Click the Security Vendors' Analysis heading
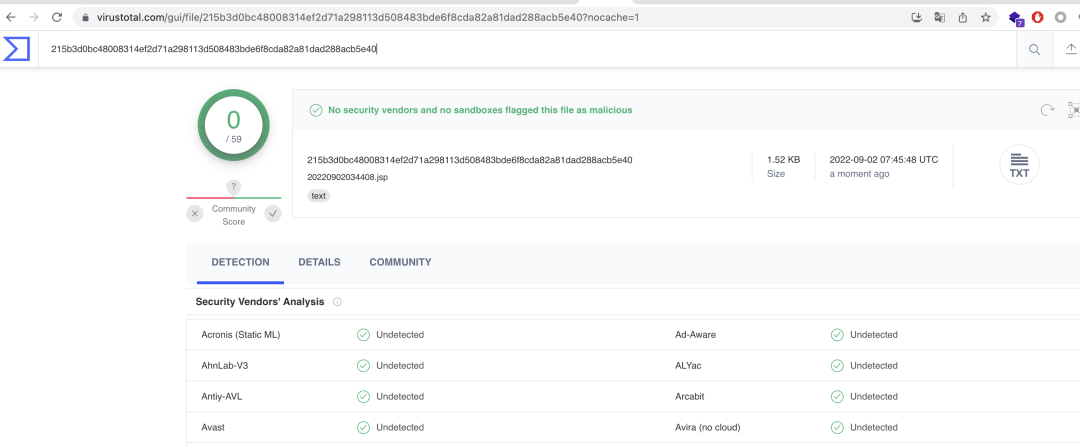The image size is (1080, 447). click(260, 302)
